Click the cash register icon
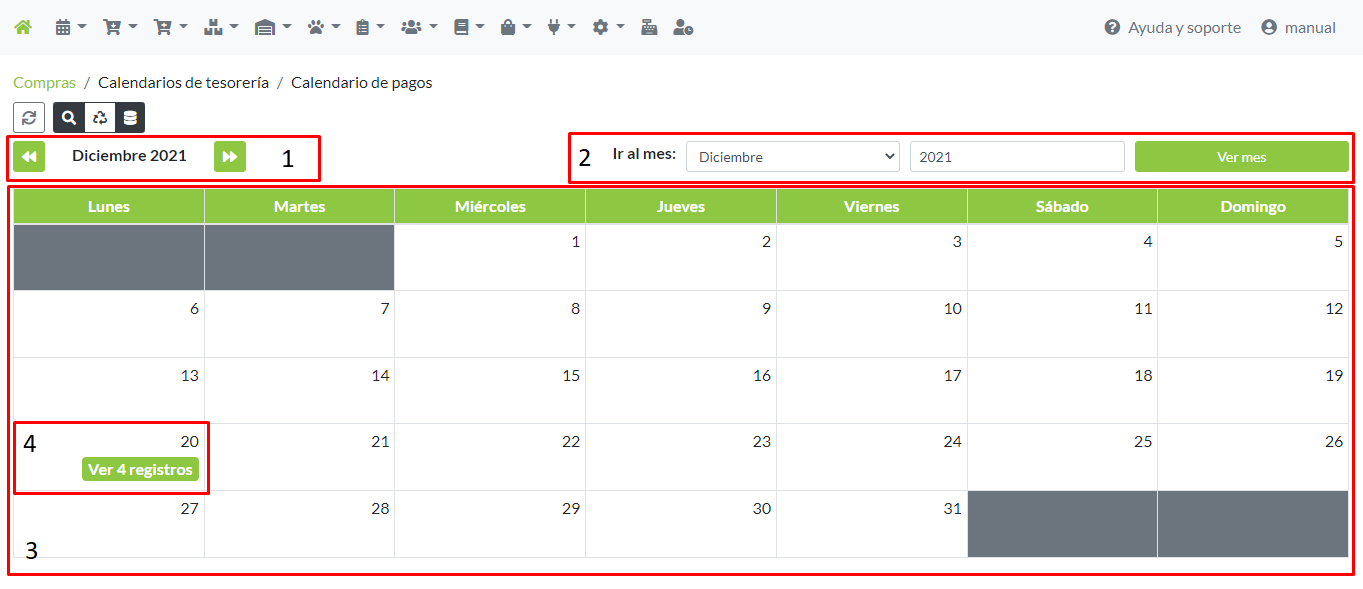This screenshot has height=589, width=1363. [x=649, y=28]
